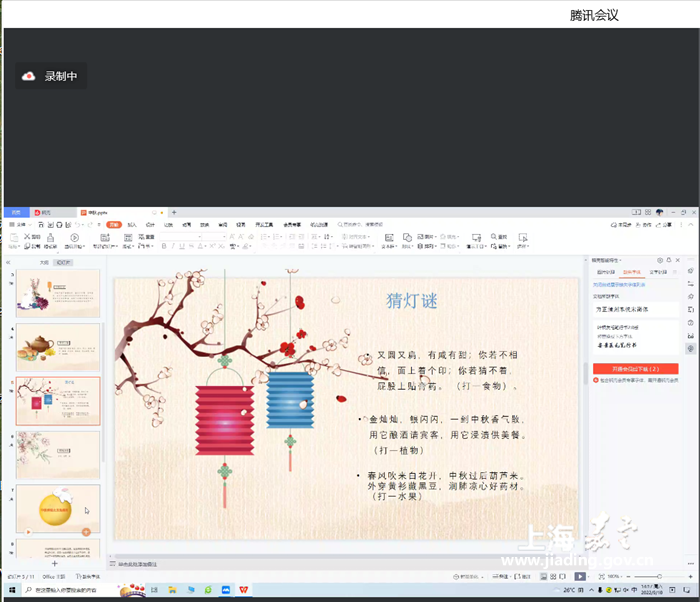This screenshot has height=602, width=700.
Task: Toggle Bold formatting
Action: 164,246
